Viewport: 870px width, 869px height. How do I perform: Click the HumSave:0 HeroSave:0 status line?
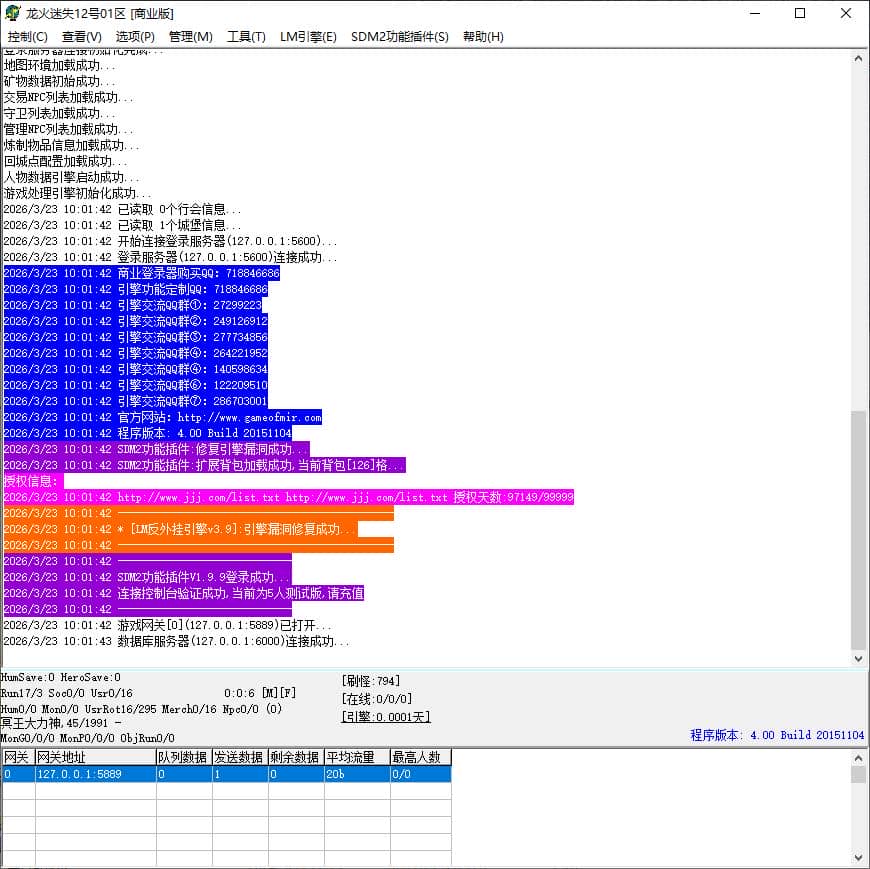[60, 678]
